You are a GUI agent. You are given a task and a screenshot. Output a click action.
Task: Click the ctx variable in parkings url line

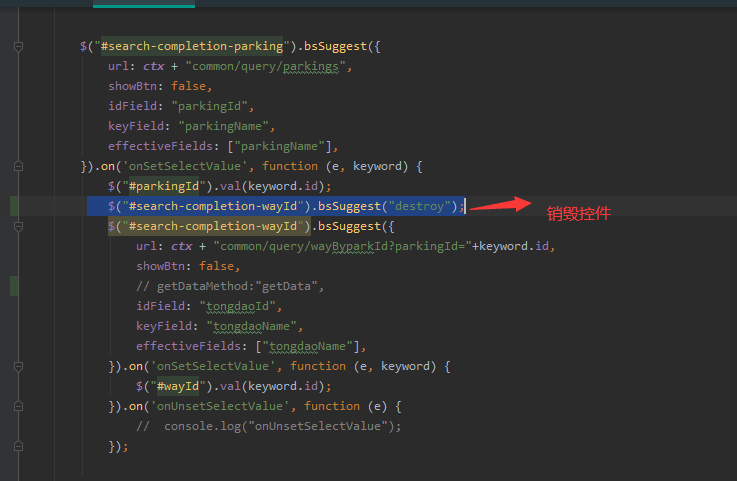(154, 66)
